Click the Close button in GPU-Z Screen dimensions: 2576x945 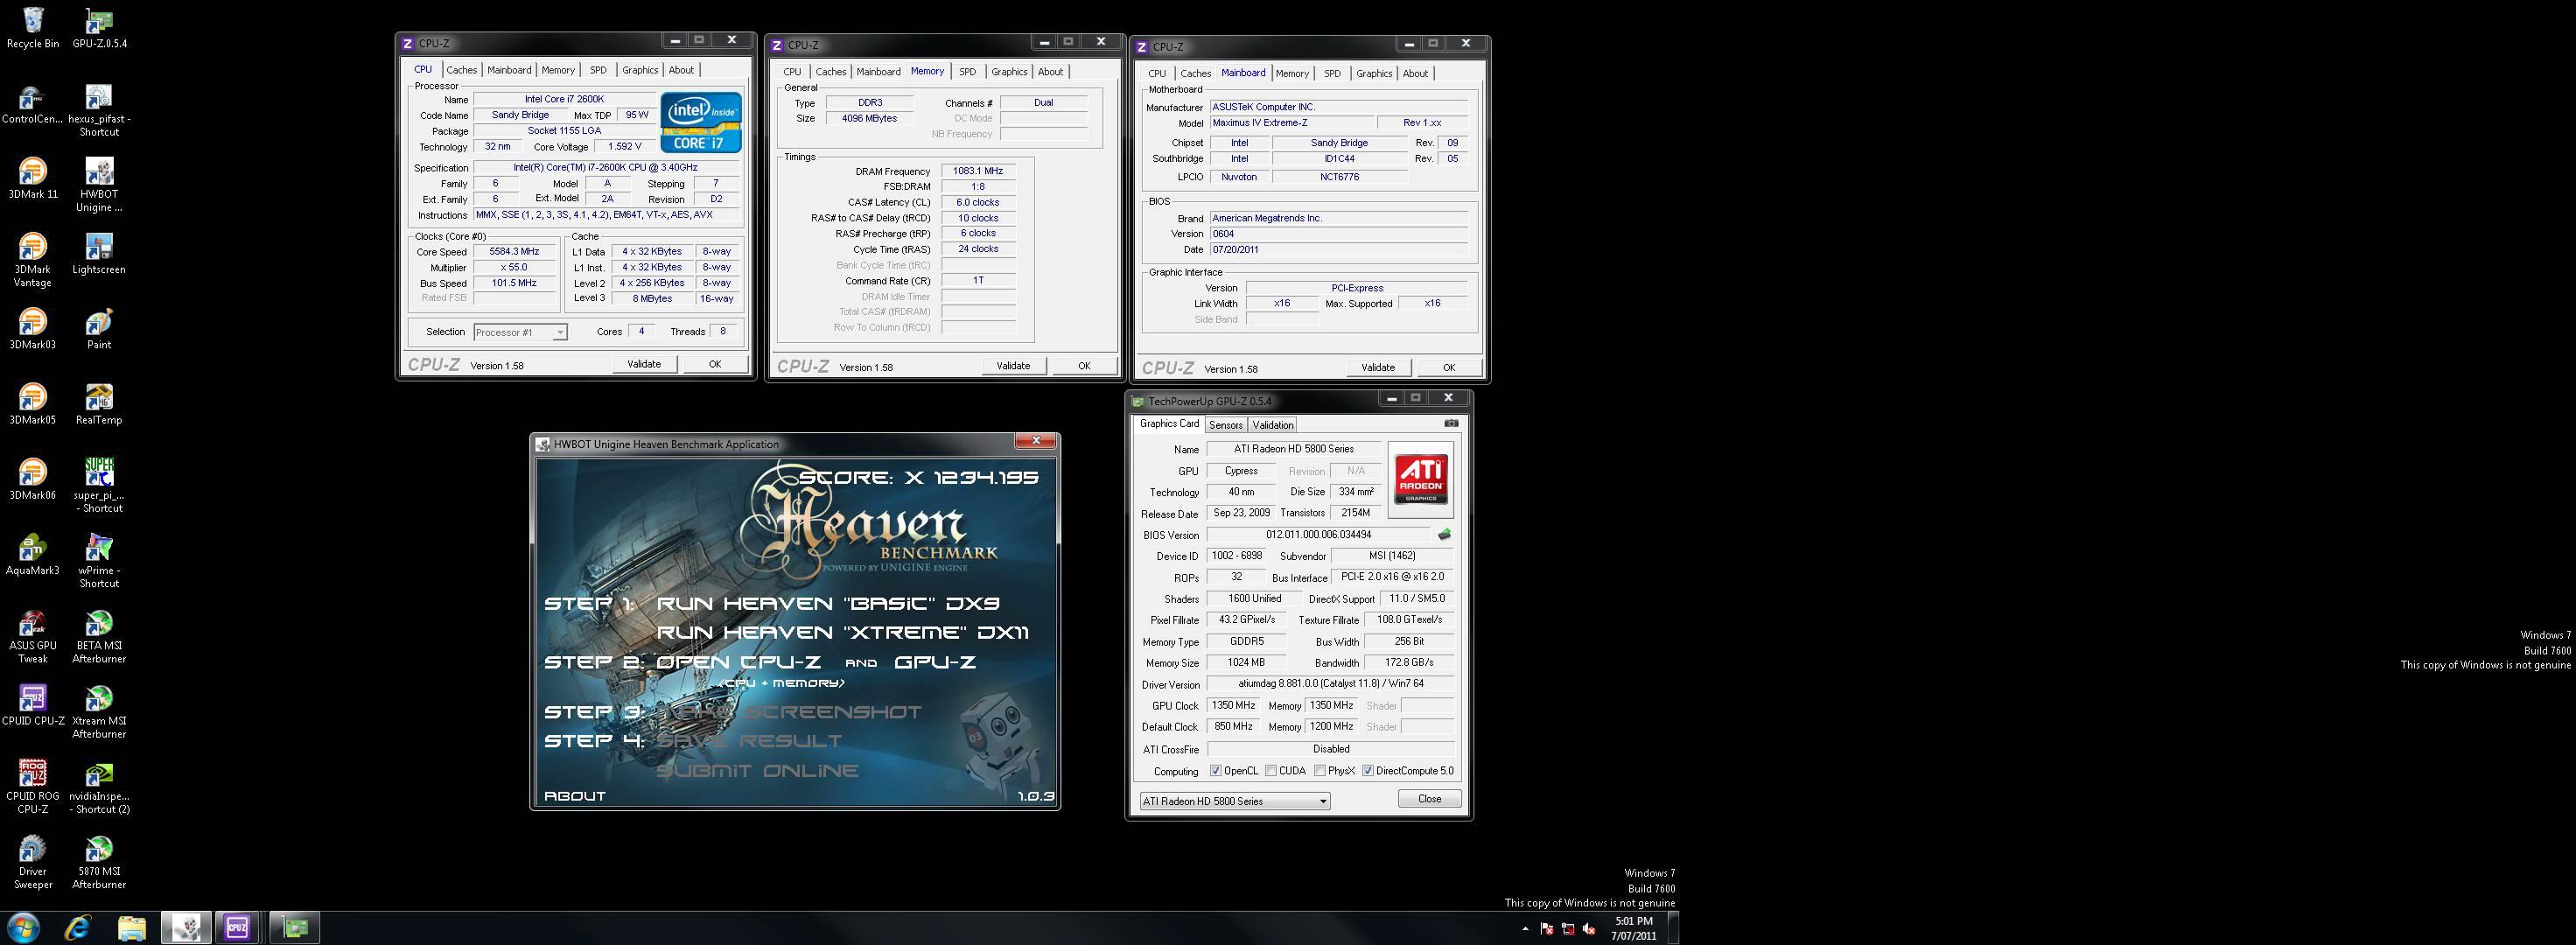tap(1430, 799)
